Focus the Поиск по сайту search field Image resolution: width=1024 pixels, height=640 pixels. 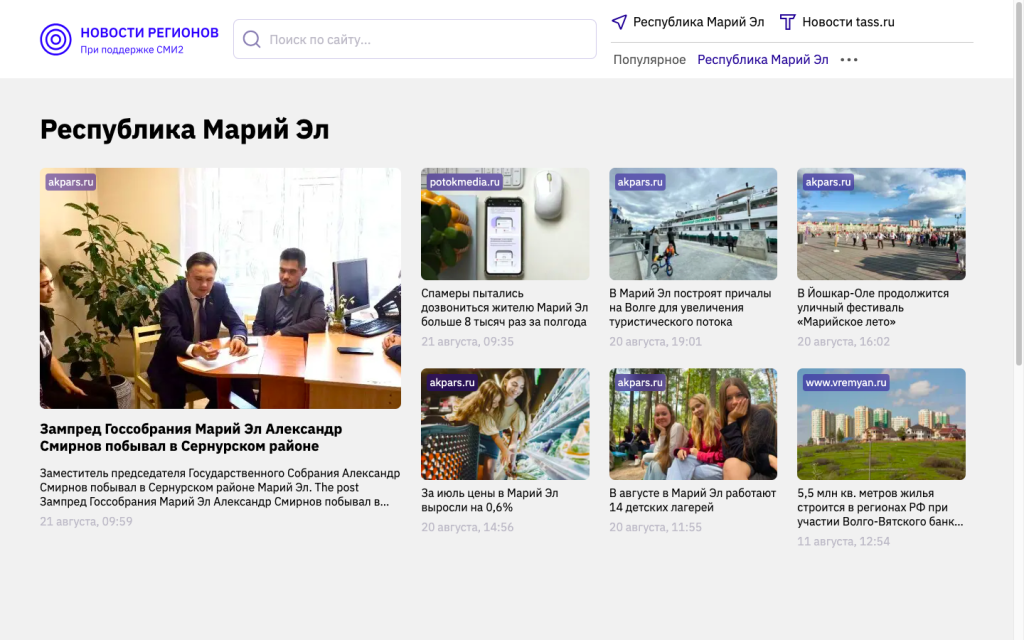point(415,39)
